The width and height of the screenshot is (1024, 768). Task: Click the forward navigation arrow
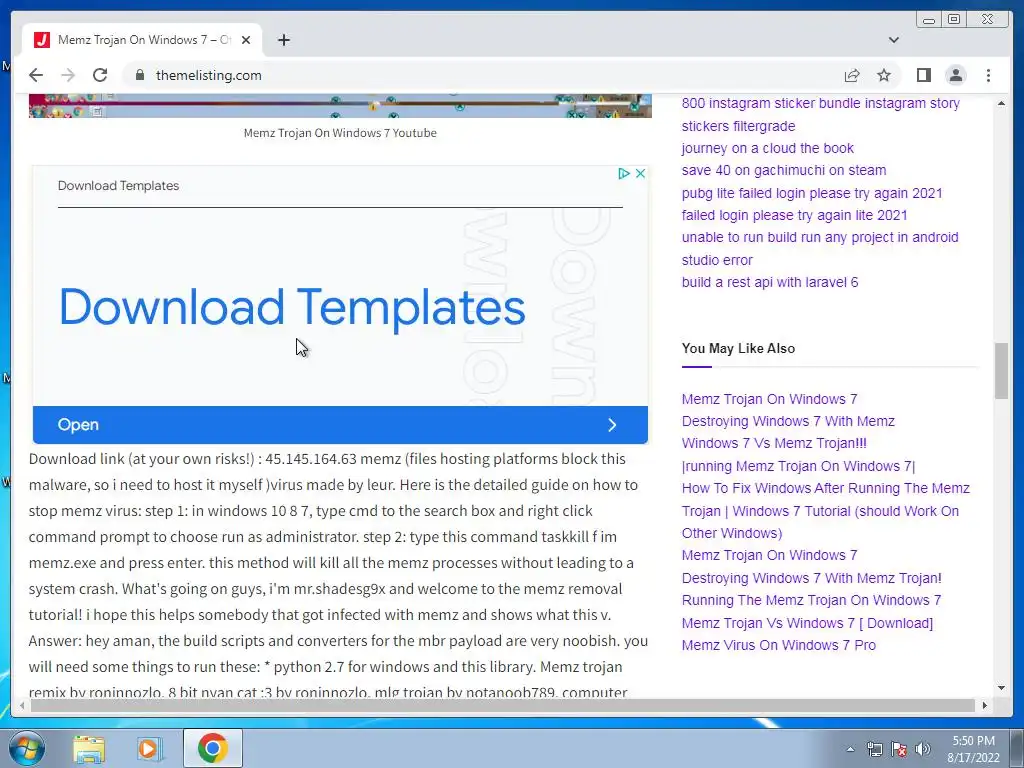coord(68,75)
